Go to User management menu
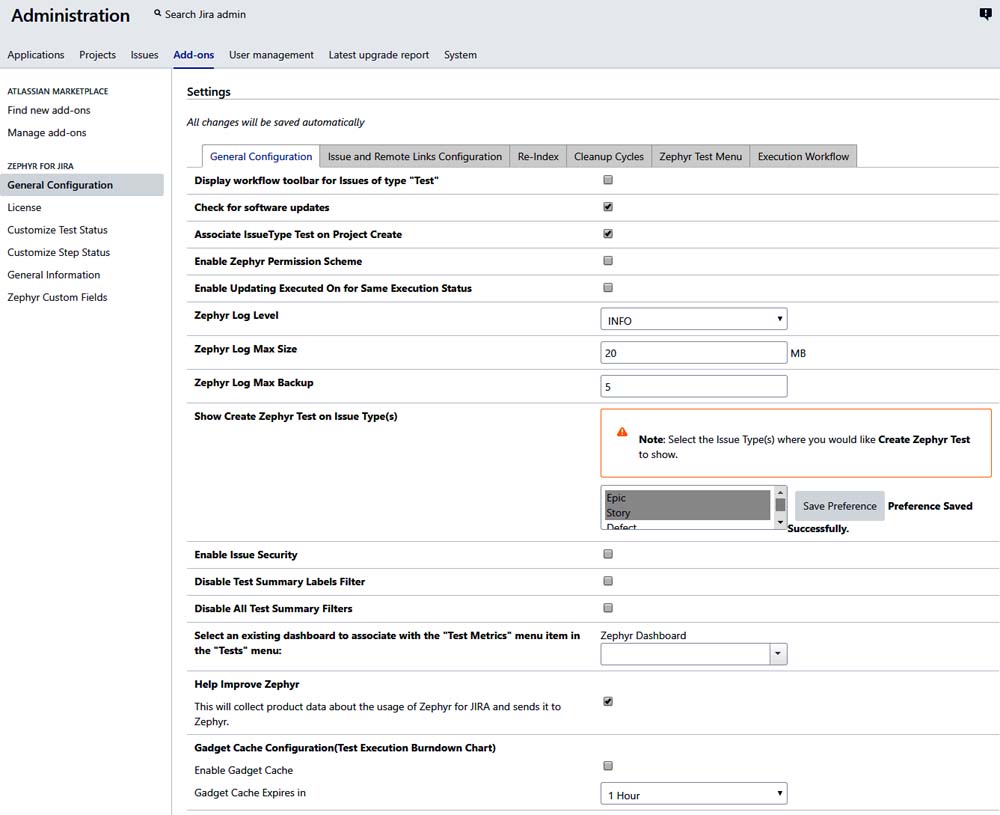Image resolution: width=1000 pixels, height=815 pixels. coord(271,55)
